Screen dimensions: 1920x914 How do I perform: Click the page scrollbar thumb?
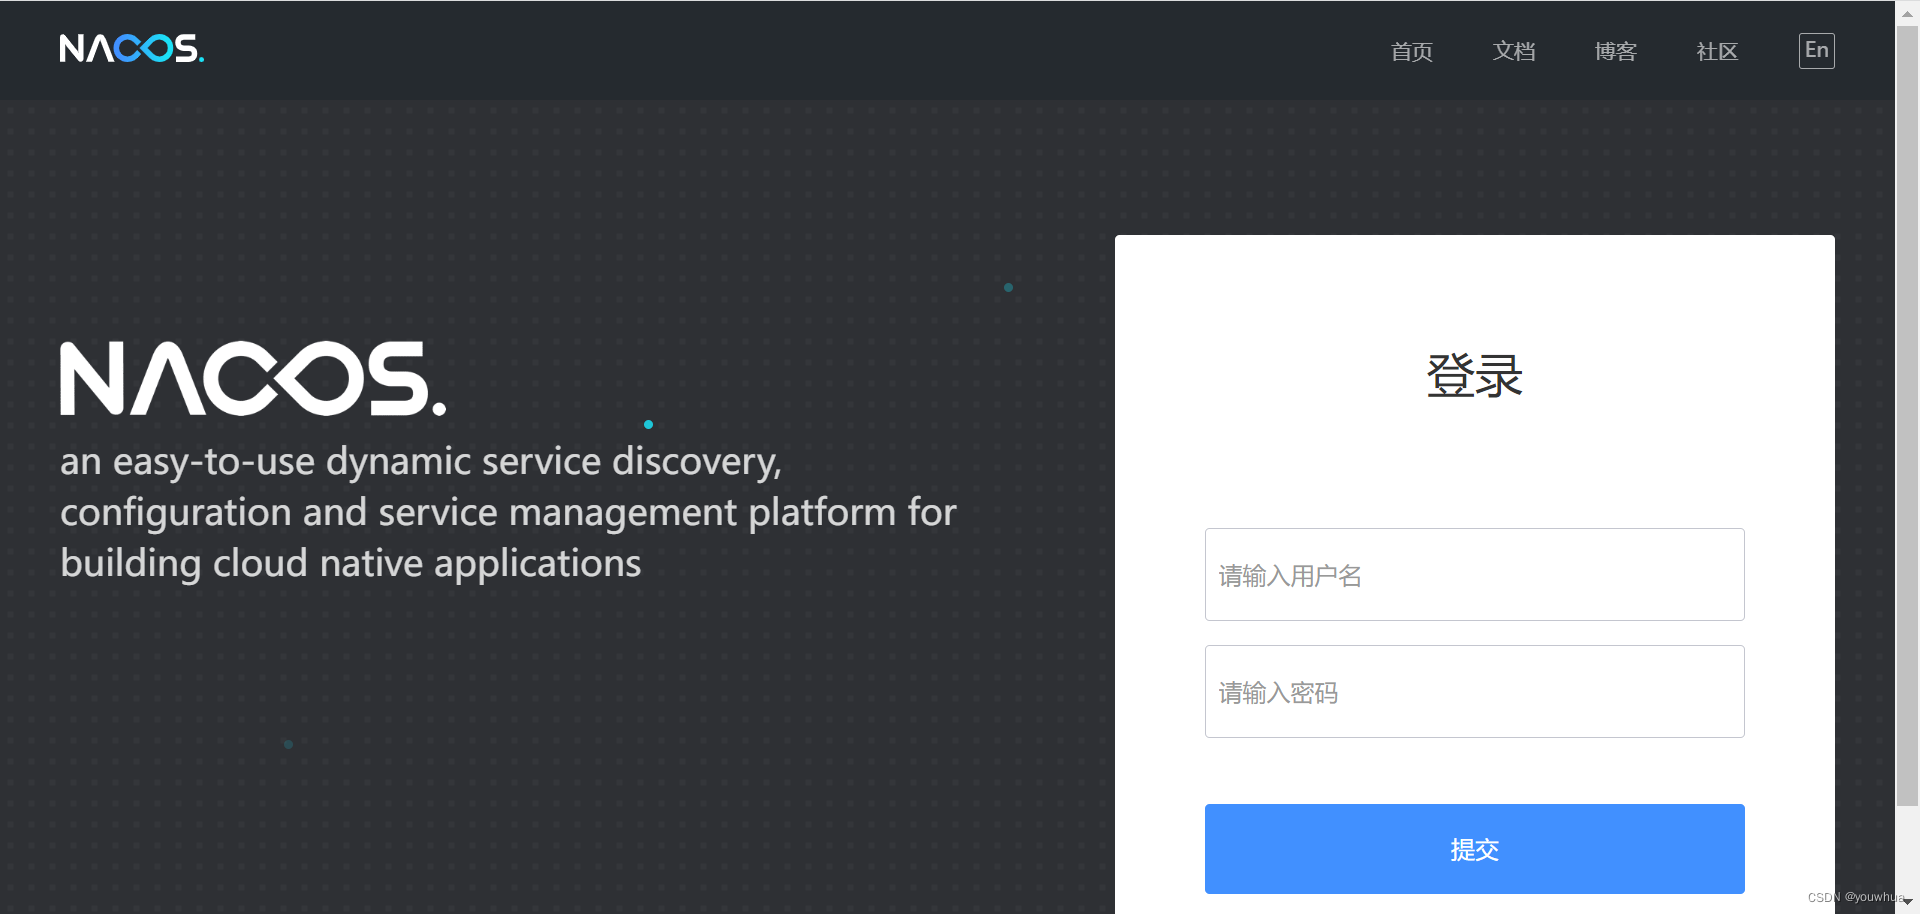pyautogui.click(x=1907, y=415)
